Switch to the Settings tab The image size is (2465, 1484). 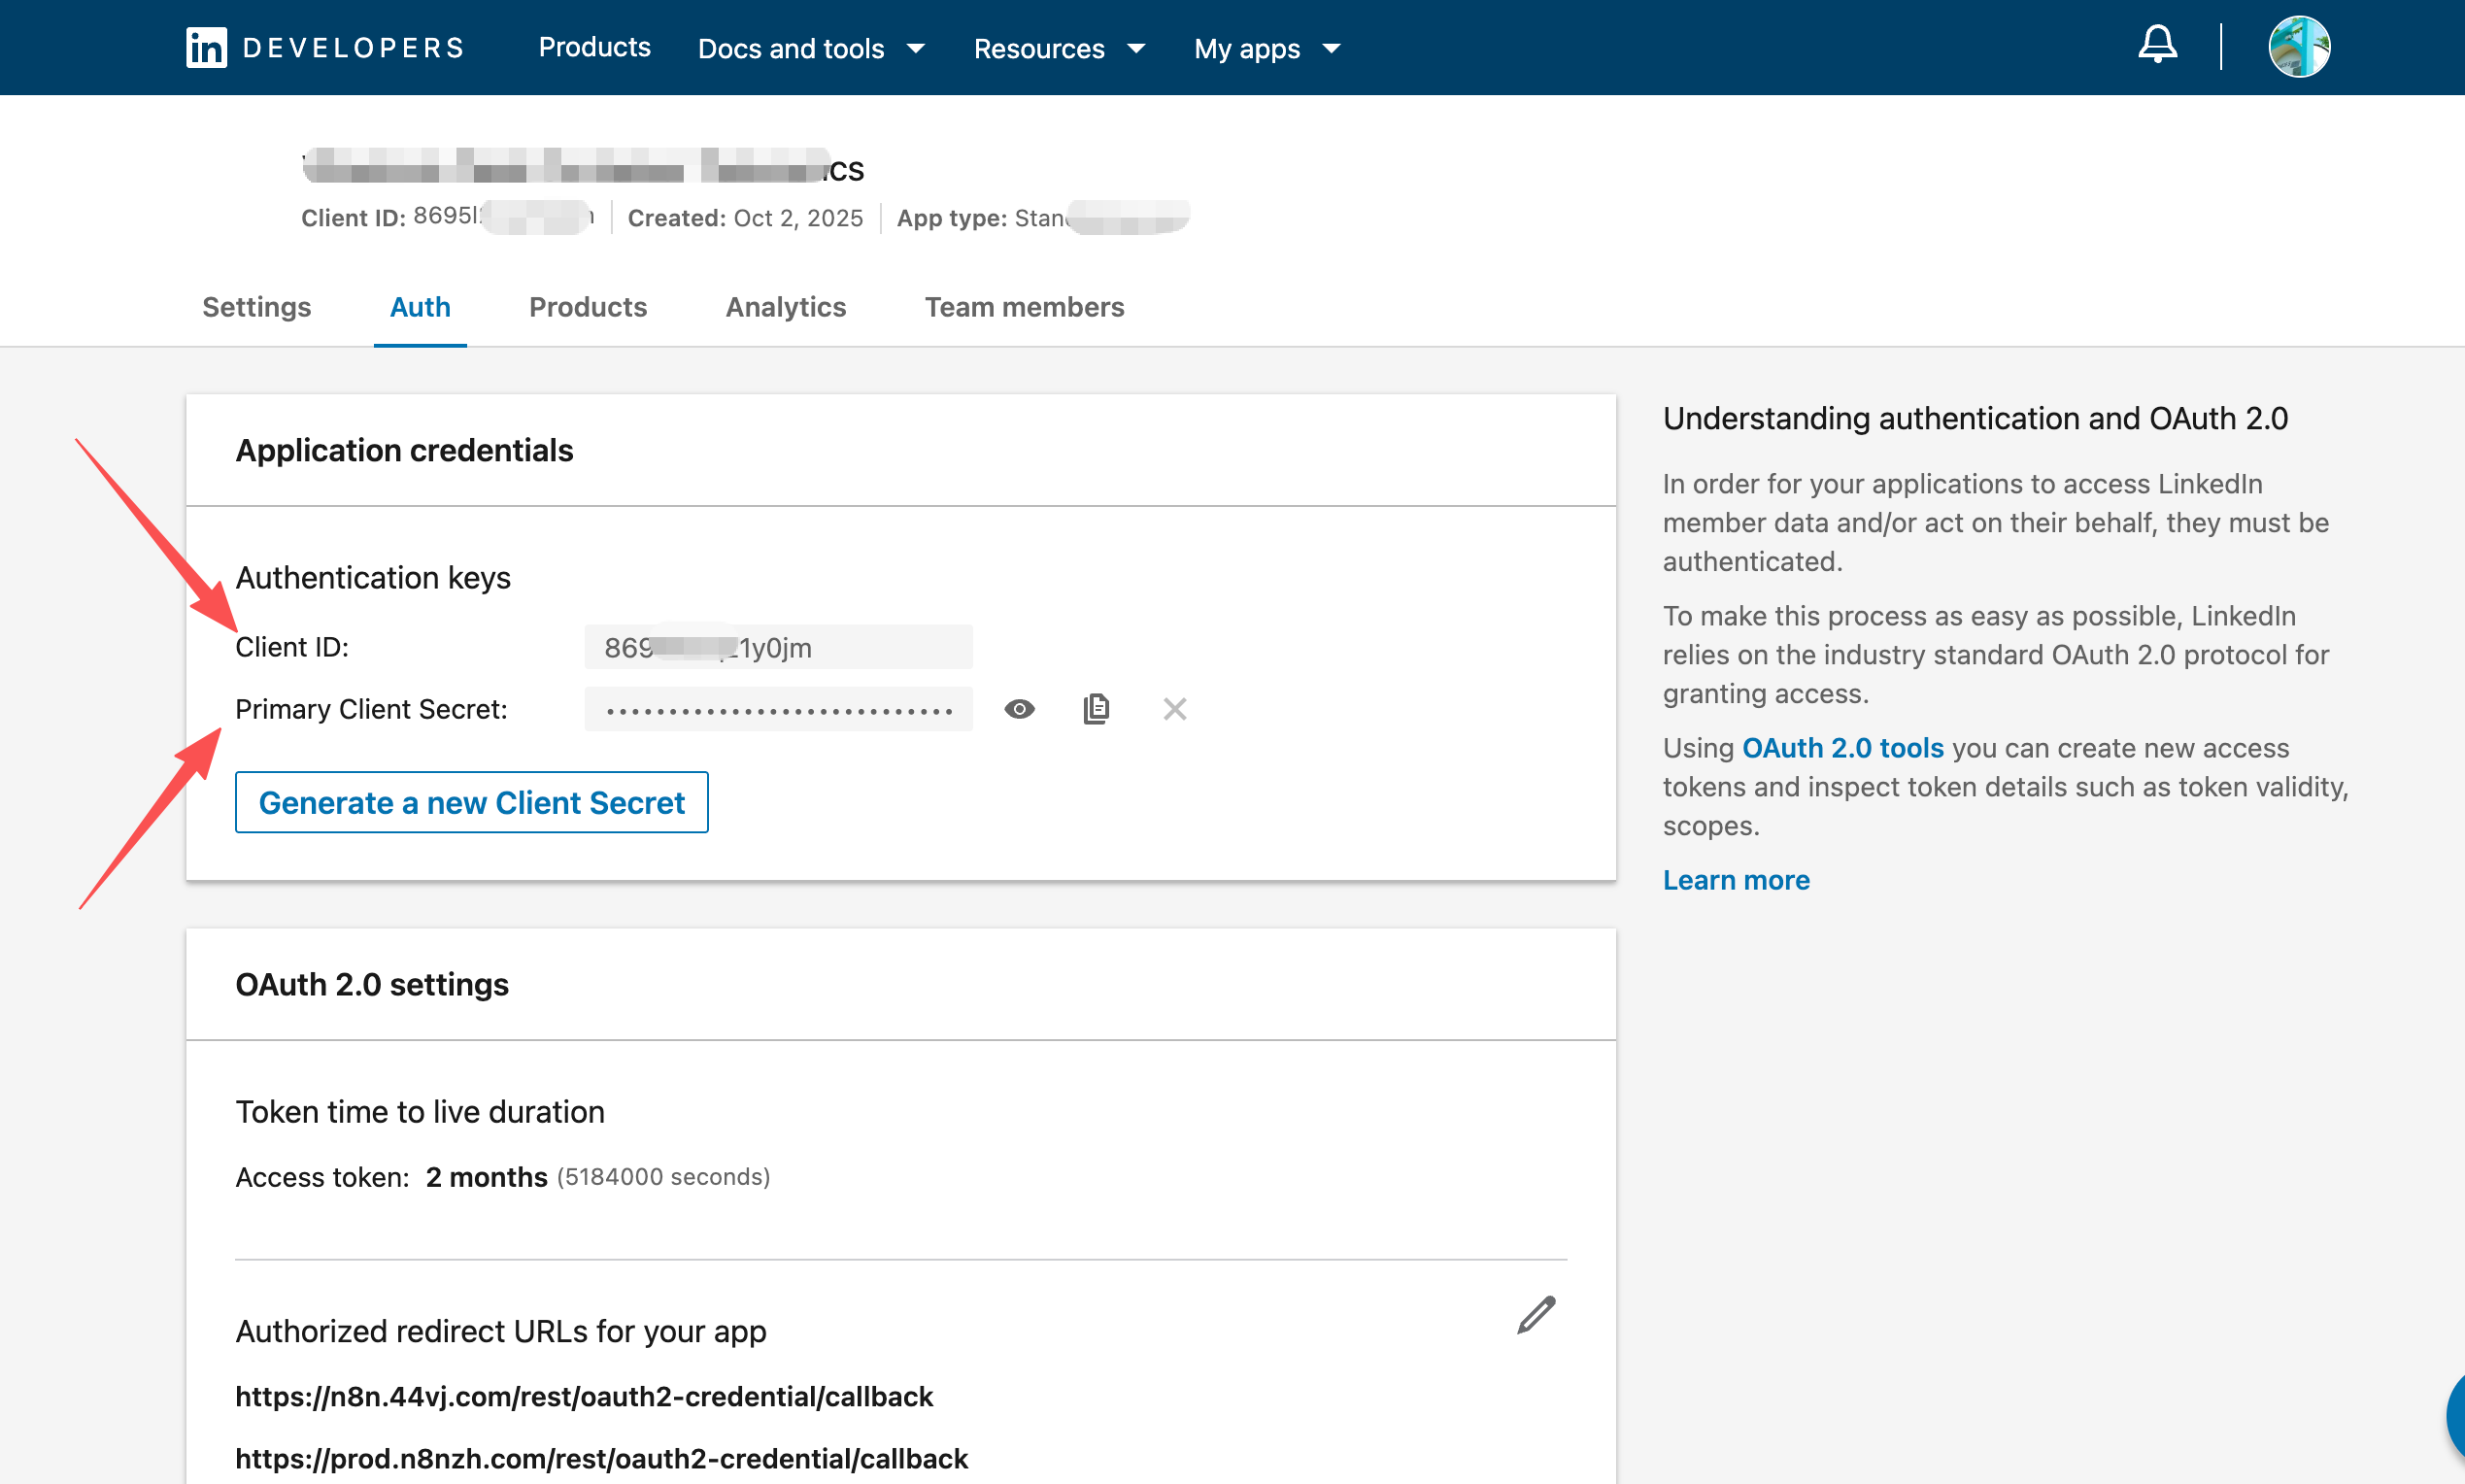(x=256, y=307)
